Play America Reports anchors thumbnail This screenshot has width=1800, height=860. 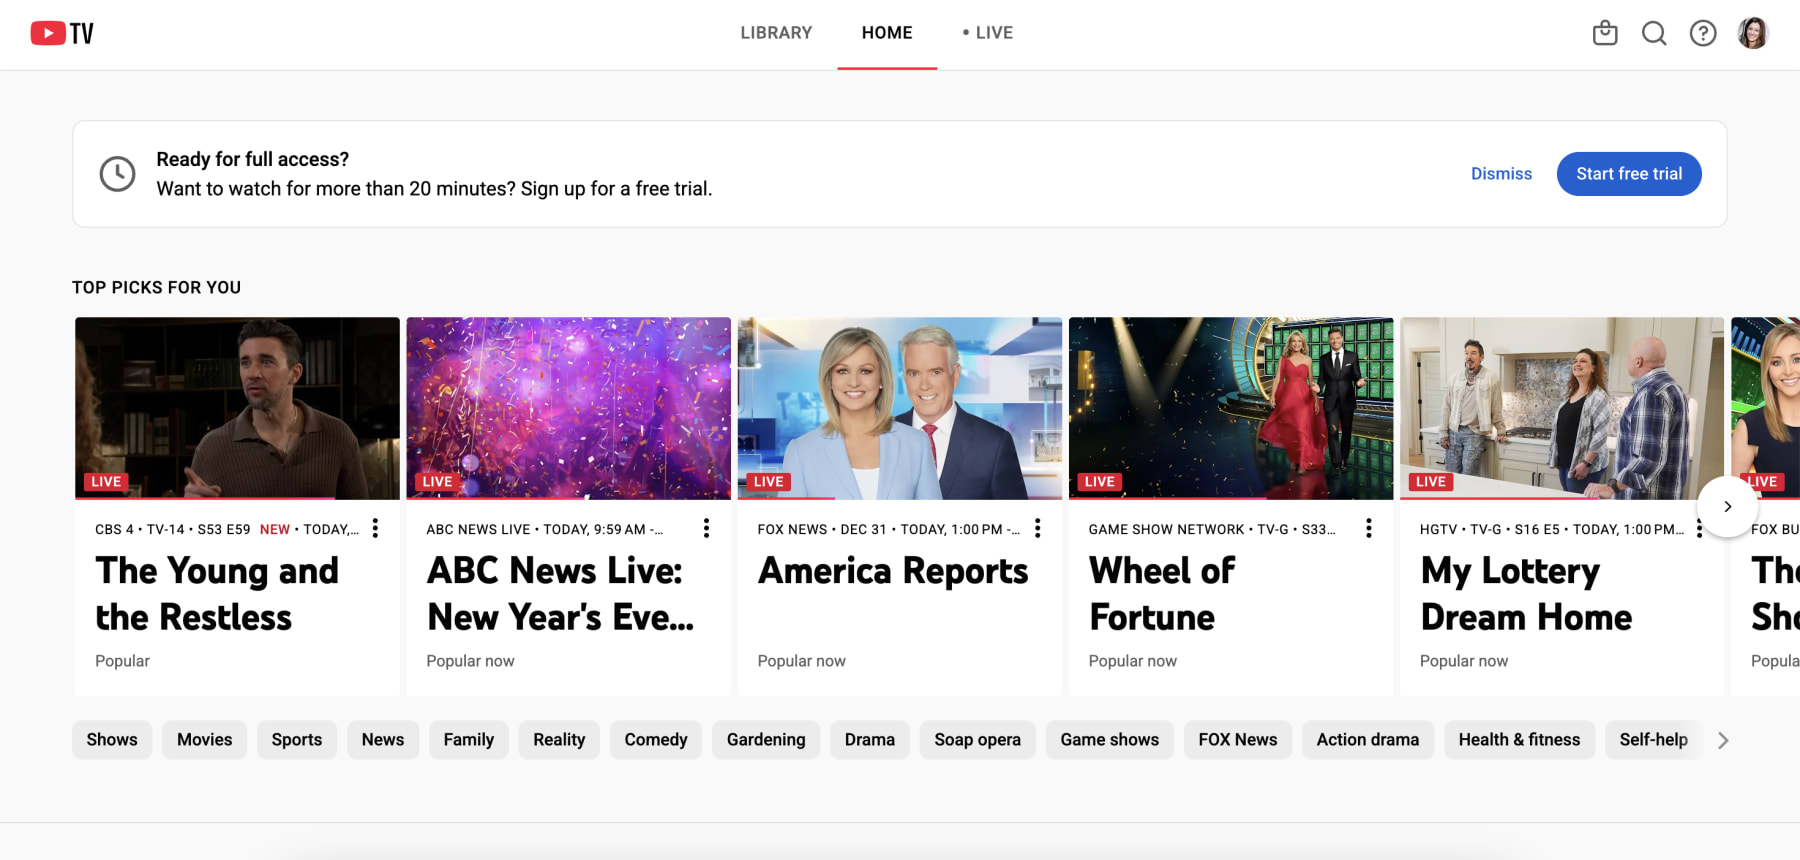coord(899,408)
